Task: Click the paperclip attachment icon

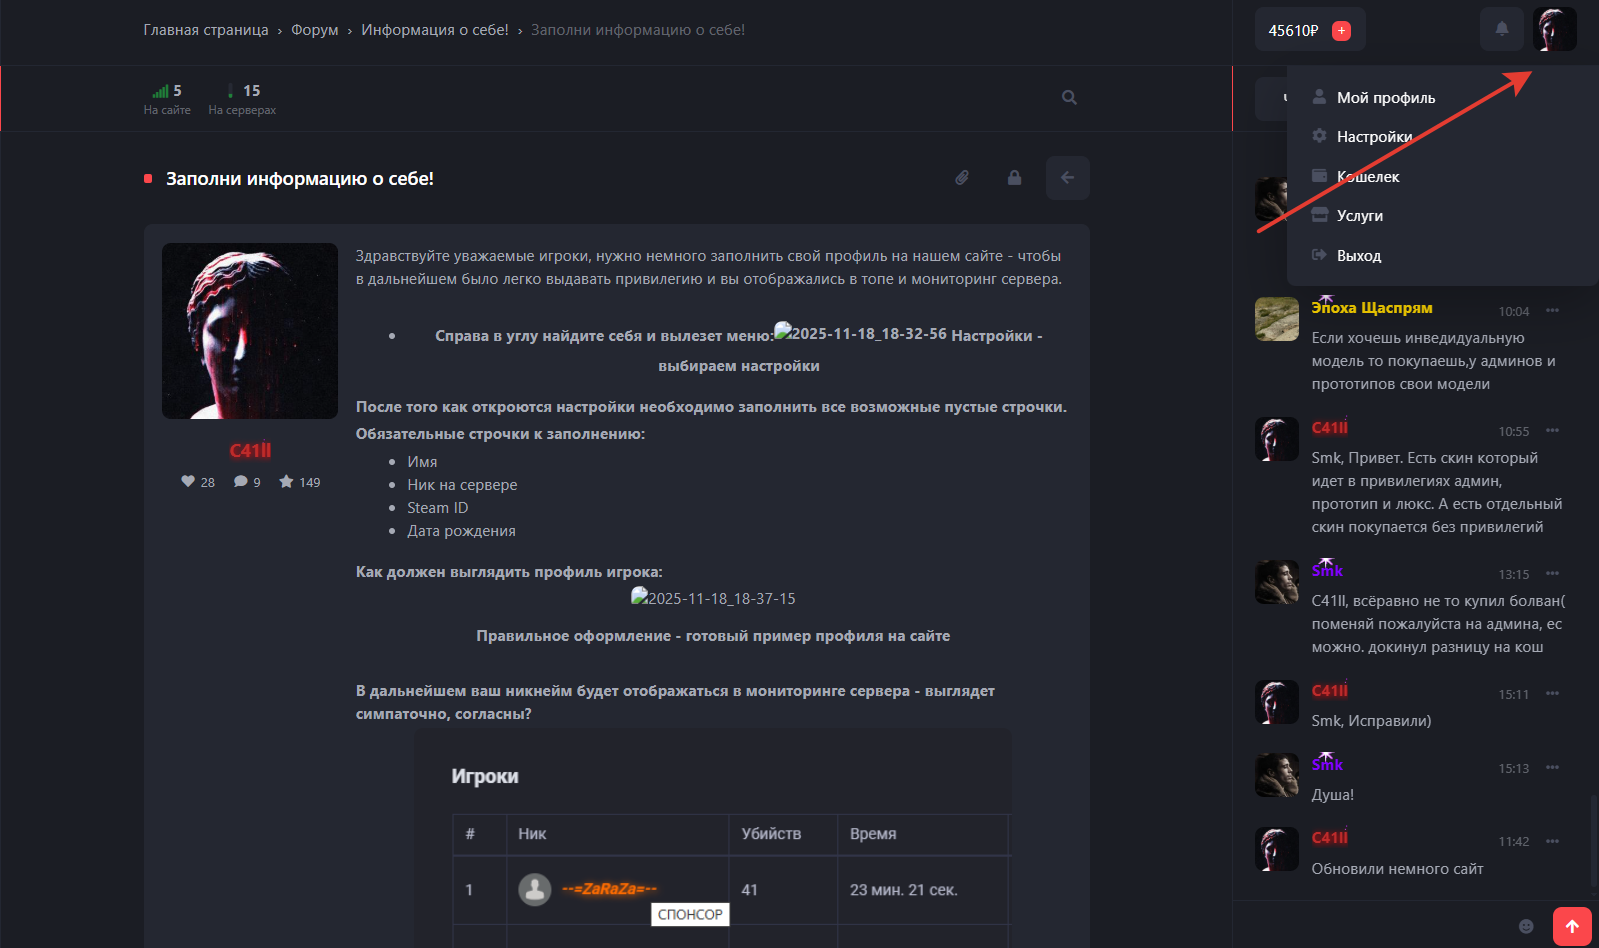Action: pos(962,178)
